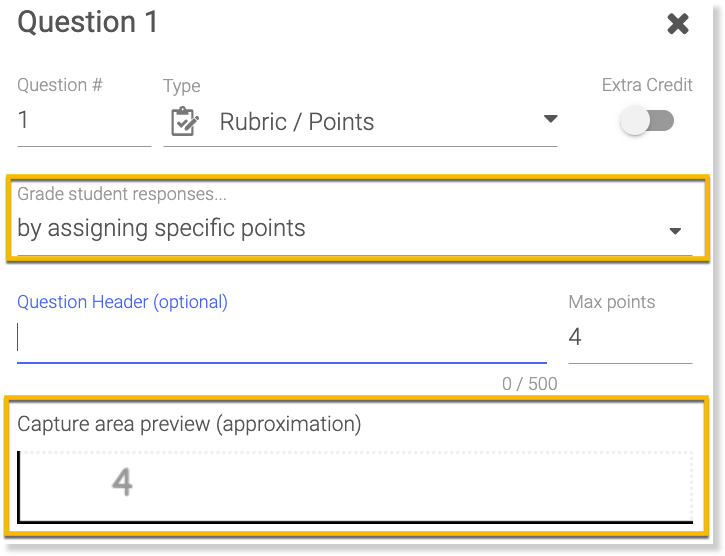The height and width of the screenshot is (556, 725).
Task: Select the "Rubric / Points" type field
Action: click(297, 122)
